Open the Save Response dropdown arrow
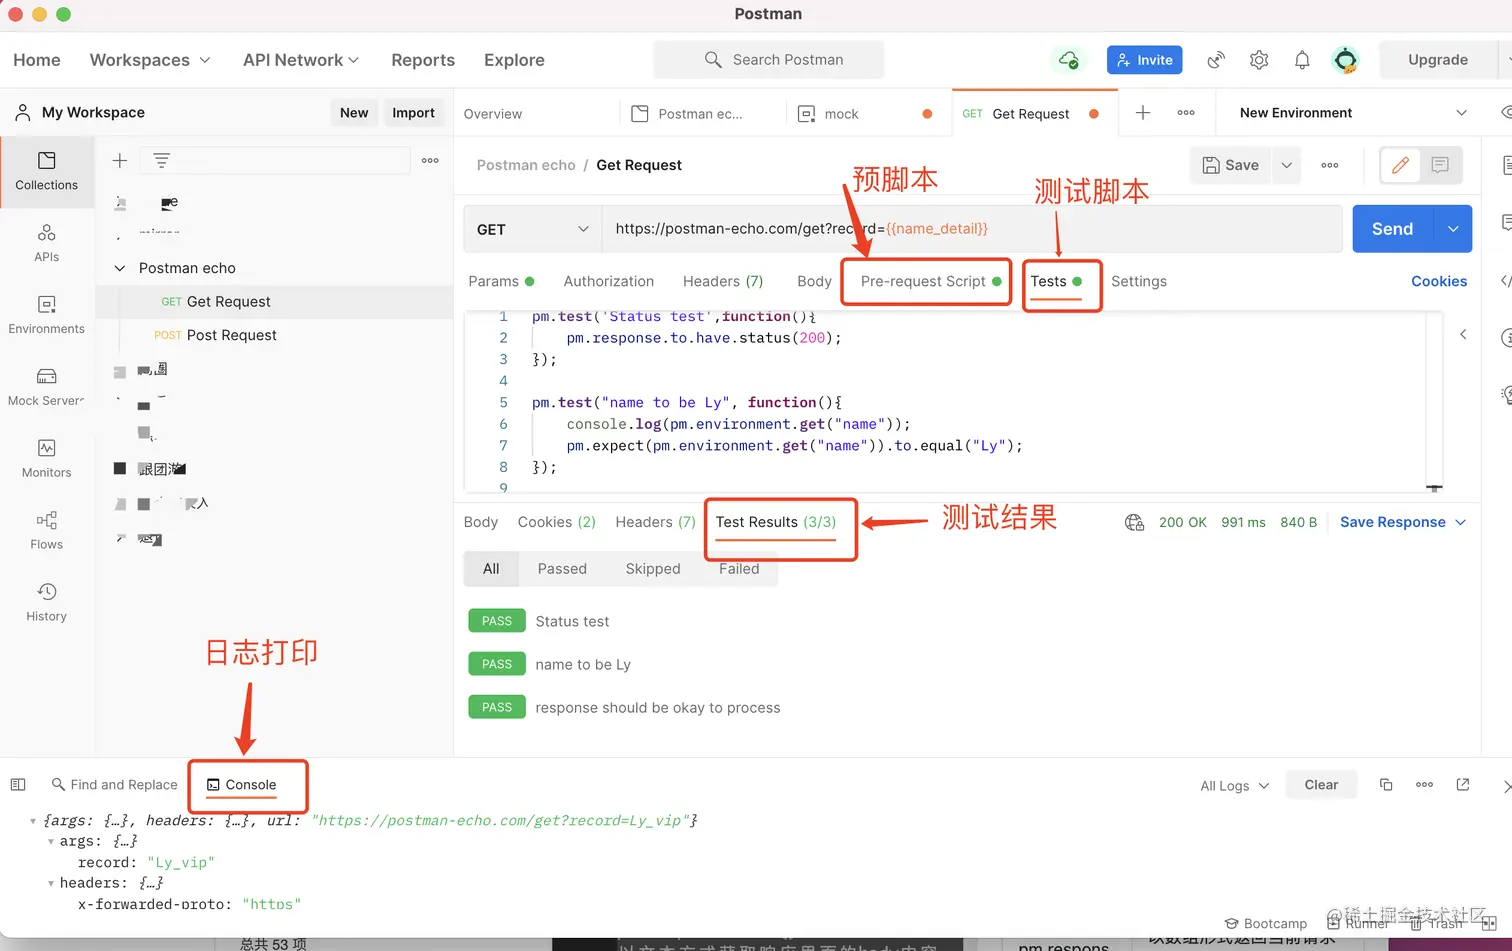 coord(1461,522)
